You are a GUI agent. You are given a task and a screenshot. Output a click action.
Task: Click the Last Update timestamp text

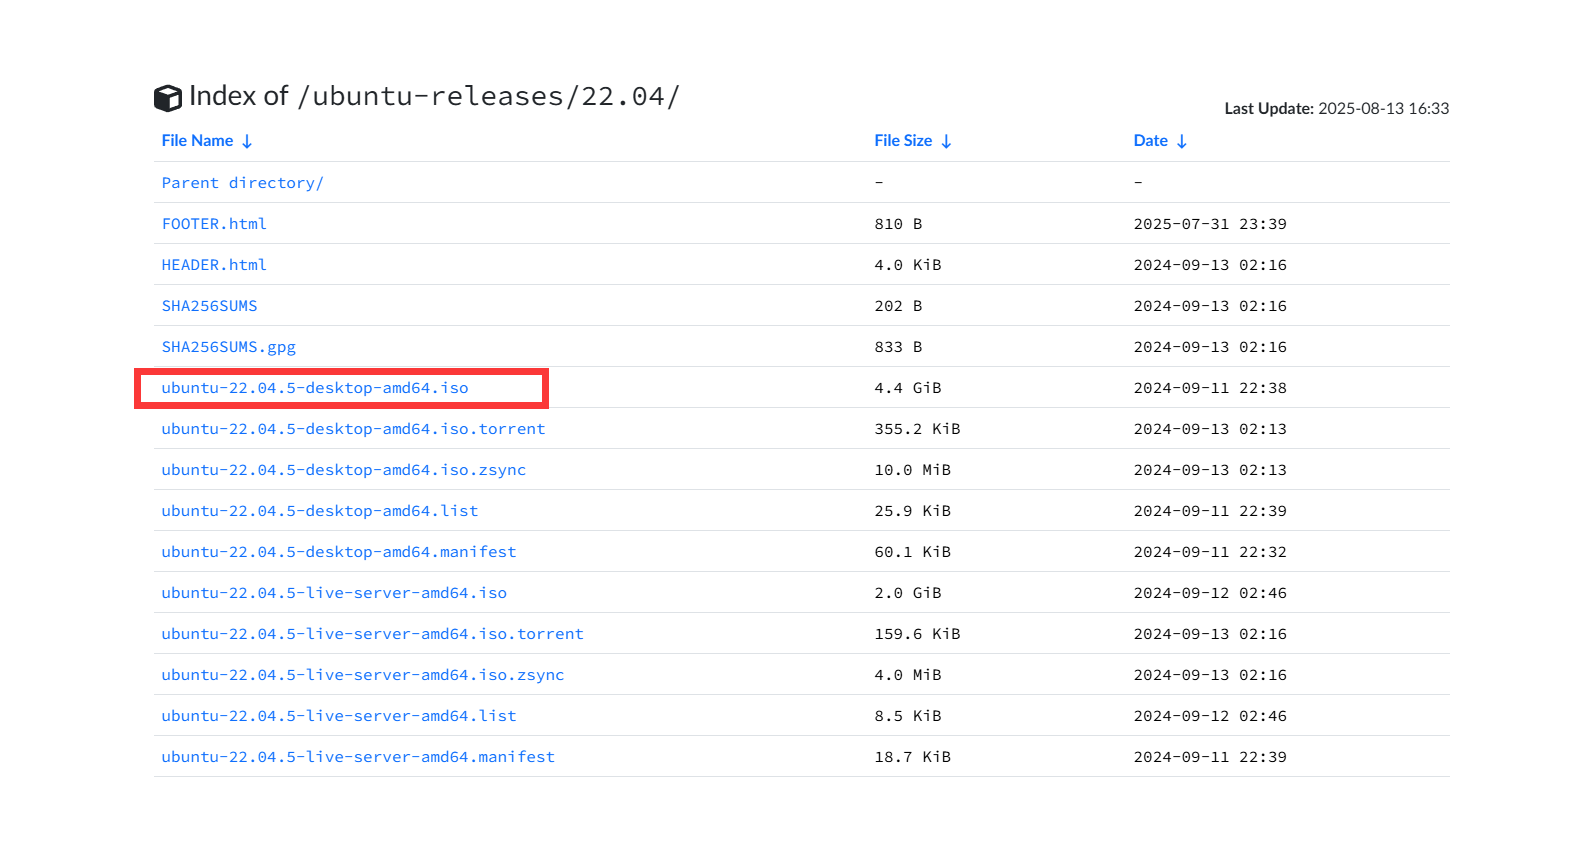[x=1337, y=108]
